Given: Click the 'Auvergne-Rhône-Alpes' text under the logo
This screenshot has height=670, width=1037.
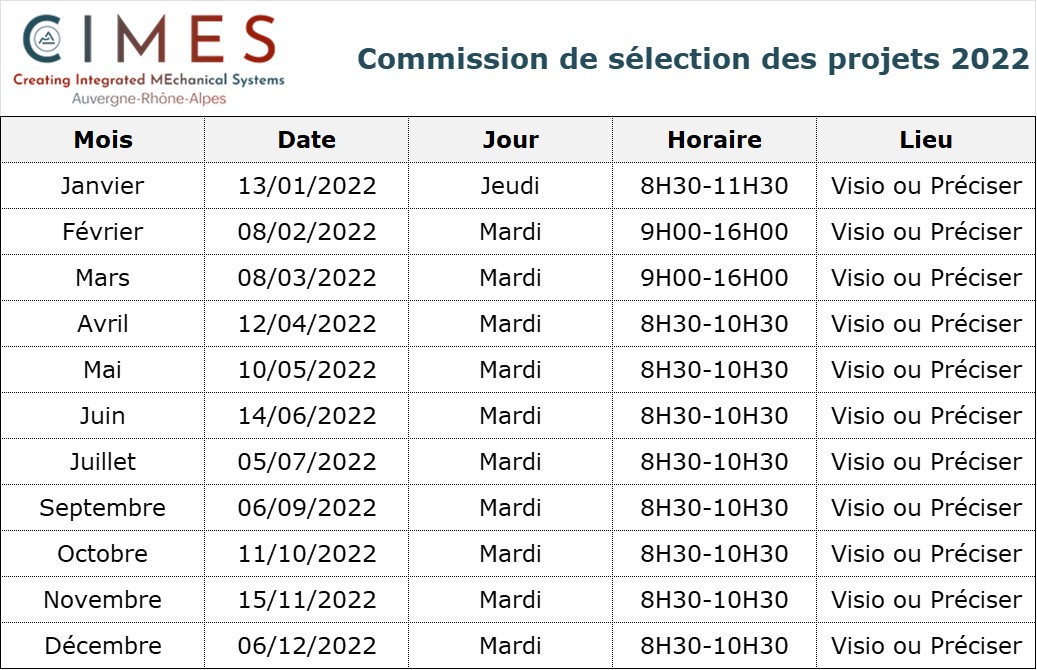Looking at the screenshot, I should (x=150, y=99).
